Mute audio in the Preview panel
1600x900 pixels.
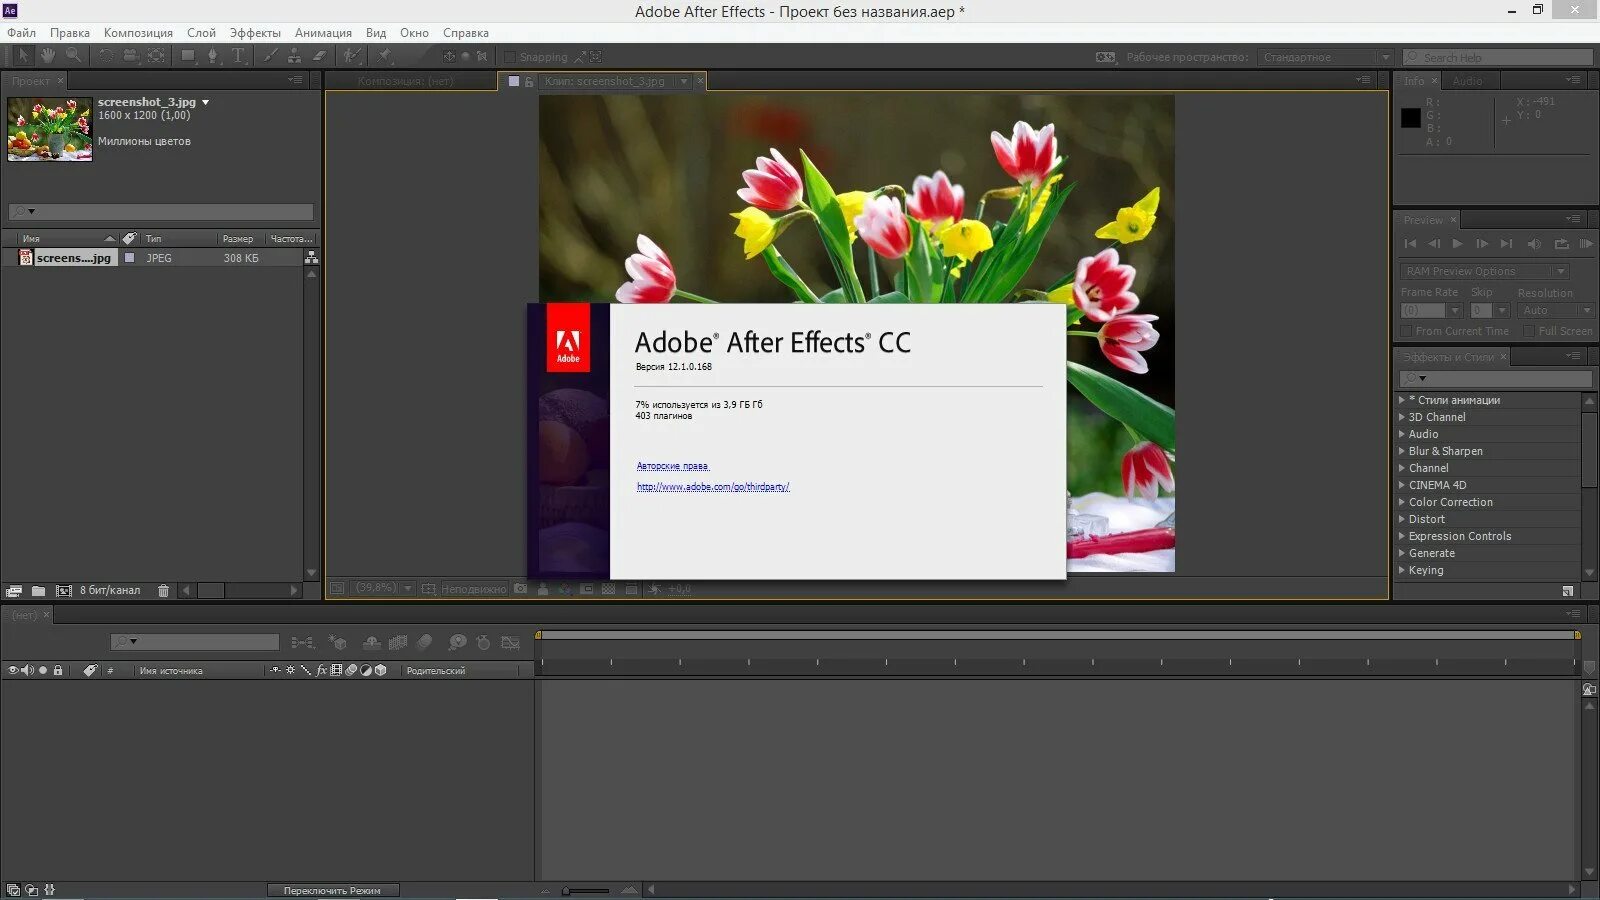[1535, 243]
